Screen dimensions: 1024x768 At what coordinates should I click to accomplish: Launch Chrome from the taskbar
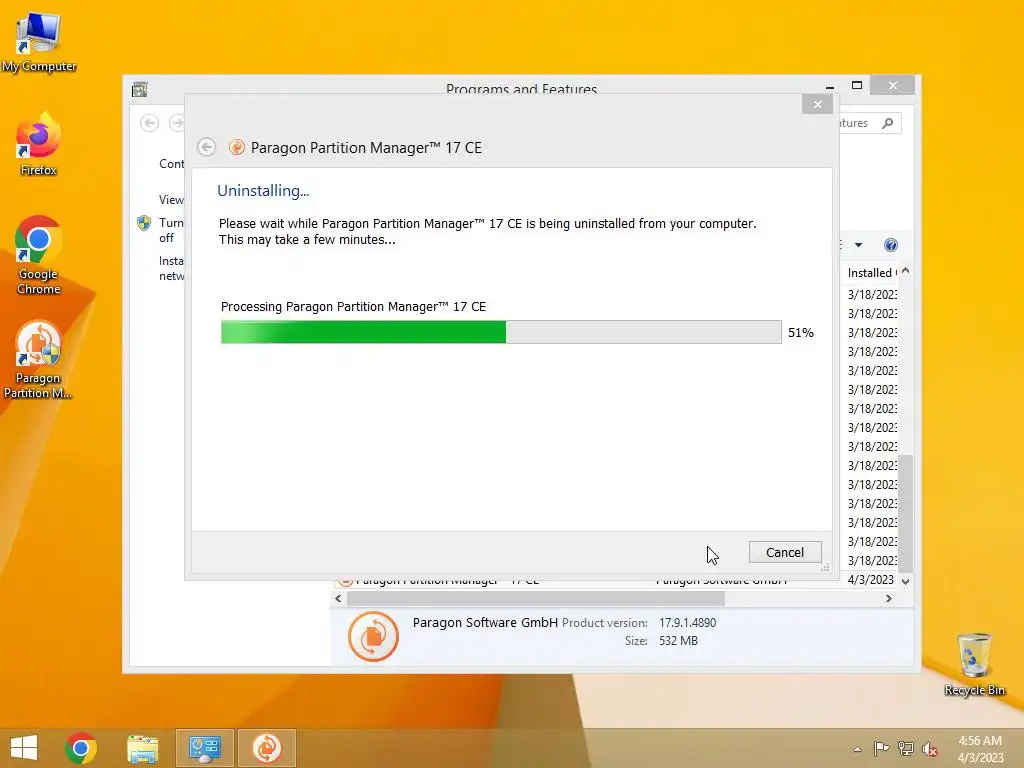(81, 748)
